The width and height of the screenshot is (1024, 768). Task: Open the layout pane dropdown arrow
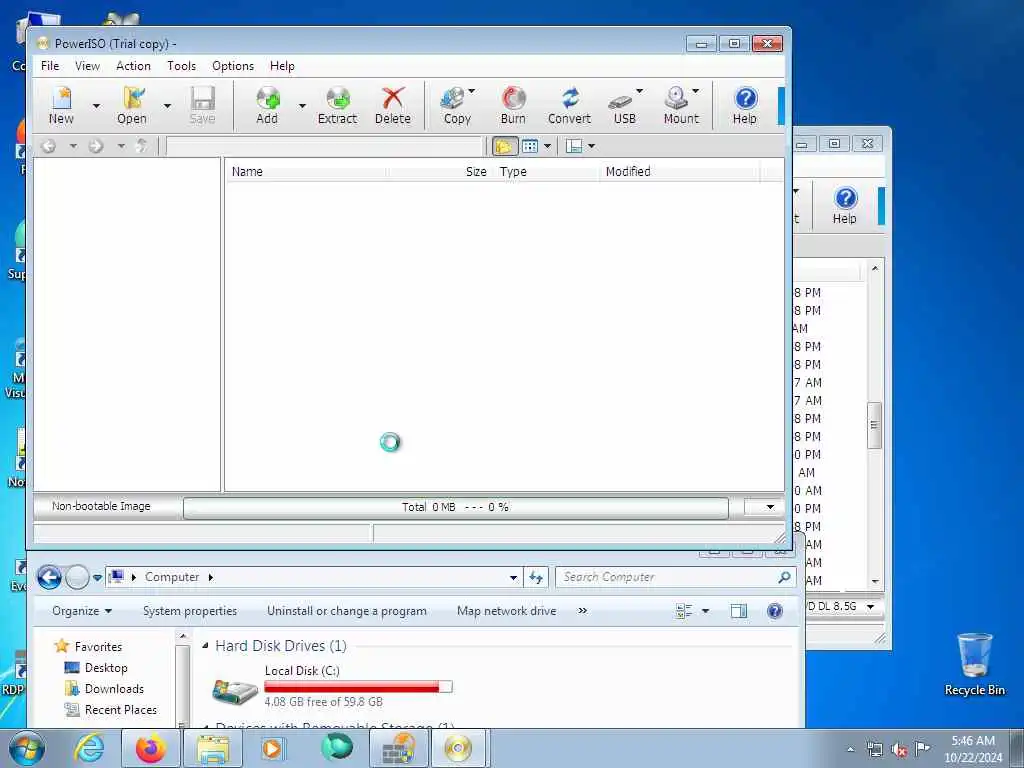592,146
